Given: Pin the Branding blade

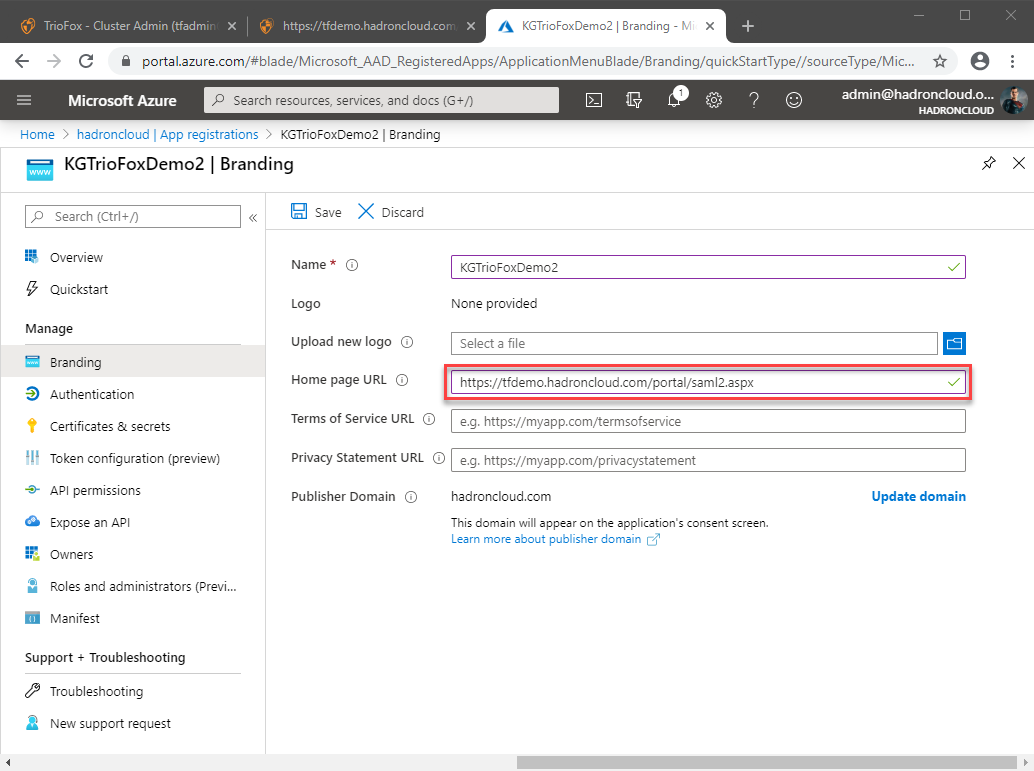Looking at the screenshot, I should (x=988, y=163).
